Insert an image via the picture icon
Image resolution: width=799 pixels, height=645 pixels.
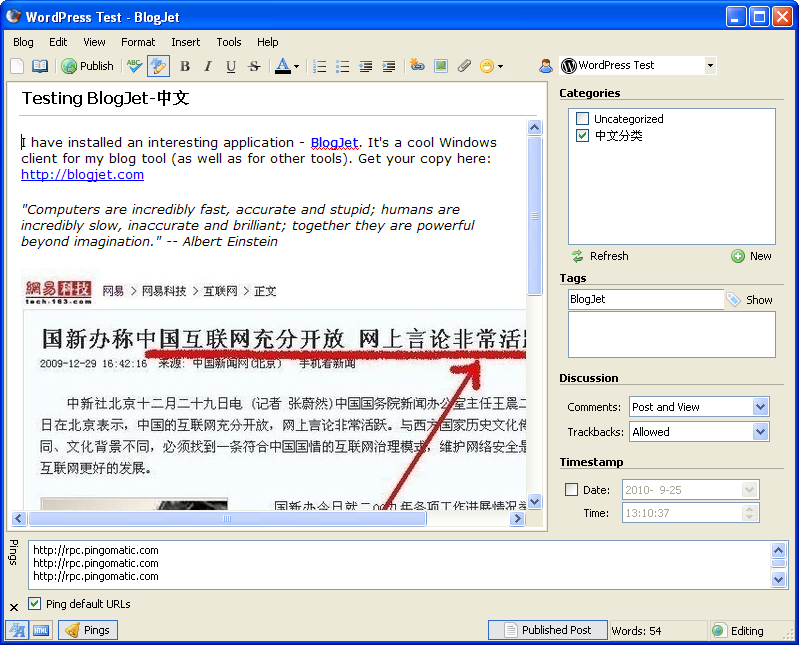(440, 66)
